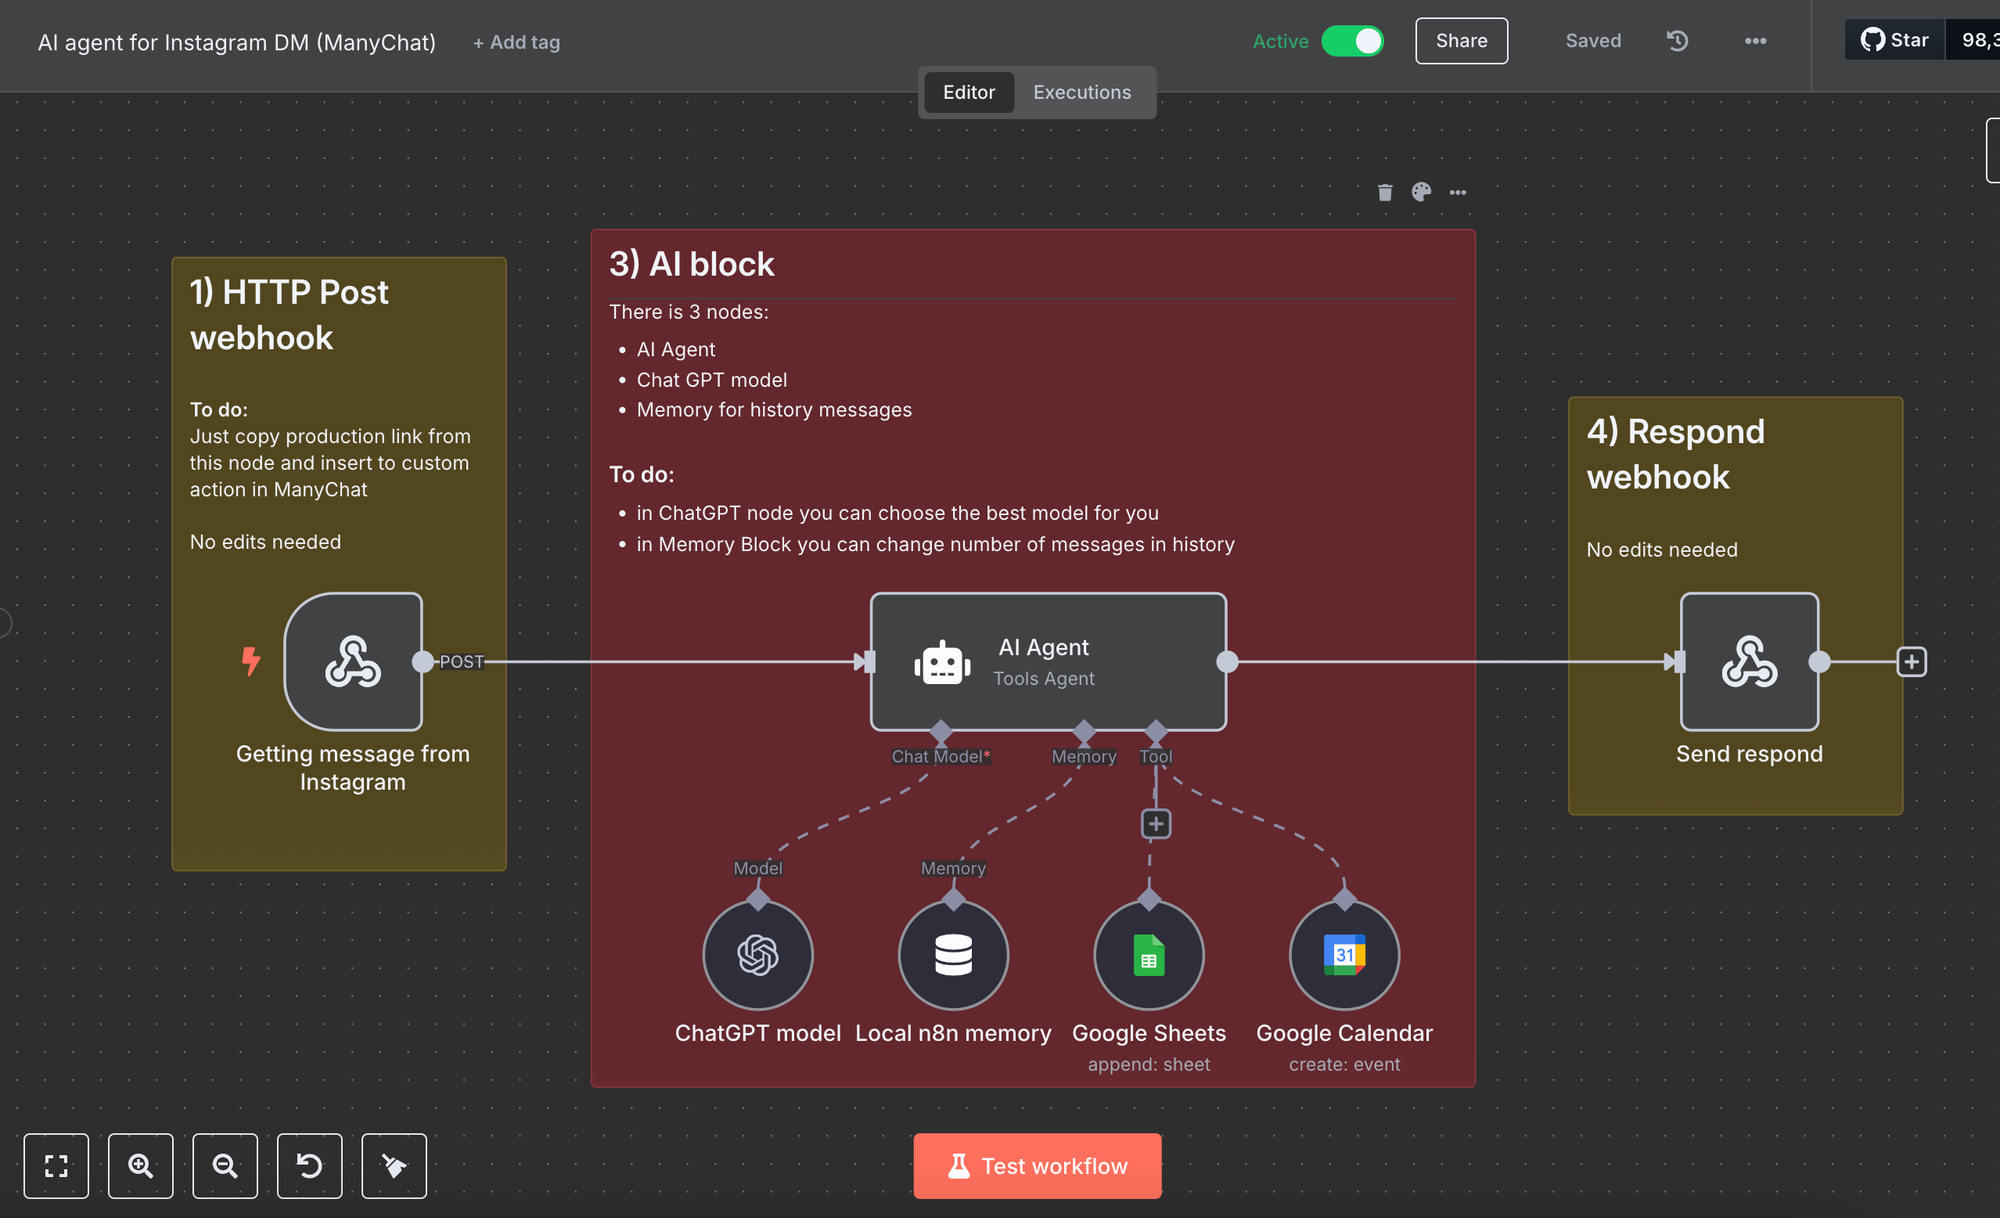Click the '4) Respond webhook' sticky heading
The image size is (2000, 1218).
1676,454
